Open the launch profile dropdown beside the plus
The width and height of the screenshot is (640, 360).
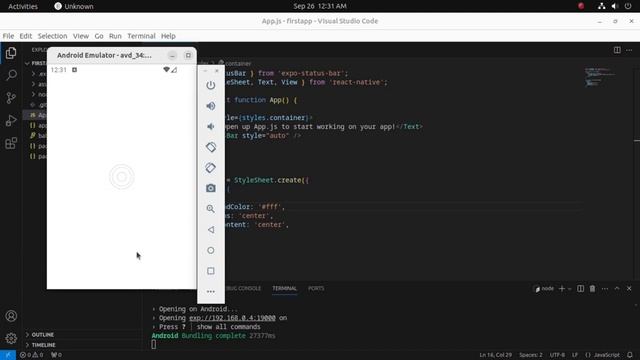[x=570, y=289]
